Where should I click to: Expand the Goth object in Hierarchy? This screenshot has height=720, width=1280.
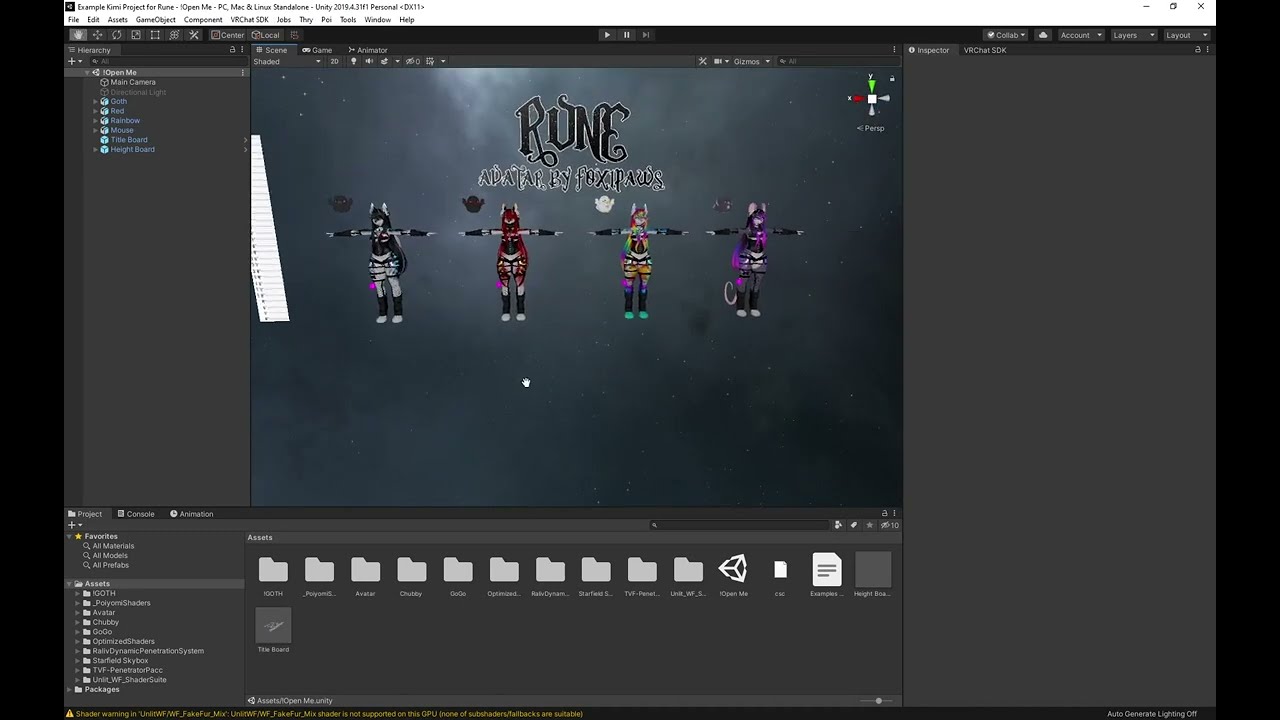coord(96,102)
